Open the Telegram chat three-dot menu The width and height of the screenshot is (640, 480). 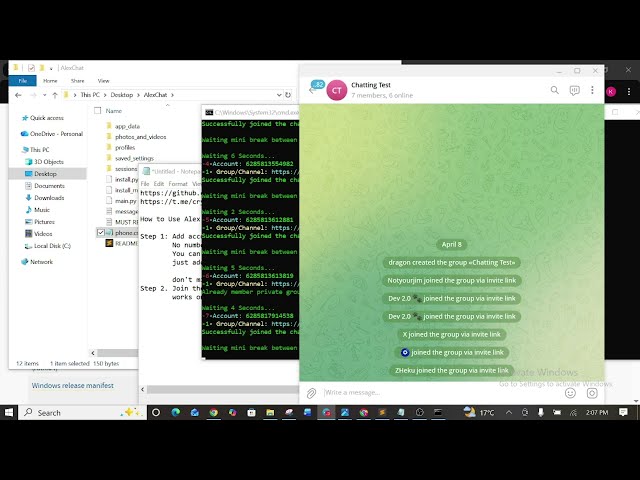592,90
